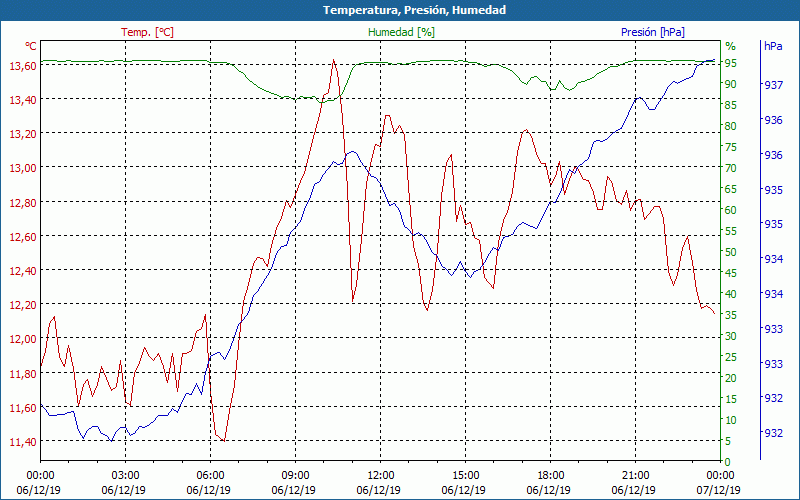Click the green '%' axis unit label
Screen dimensions: 800x500
click(x=731, y=46)
